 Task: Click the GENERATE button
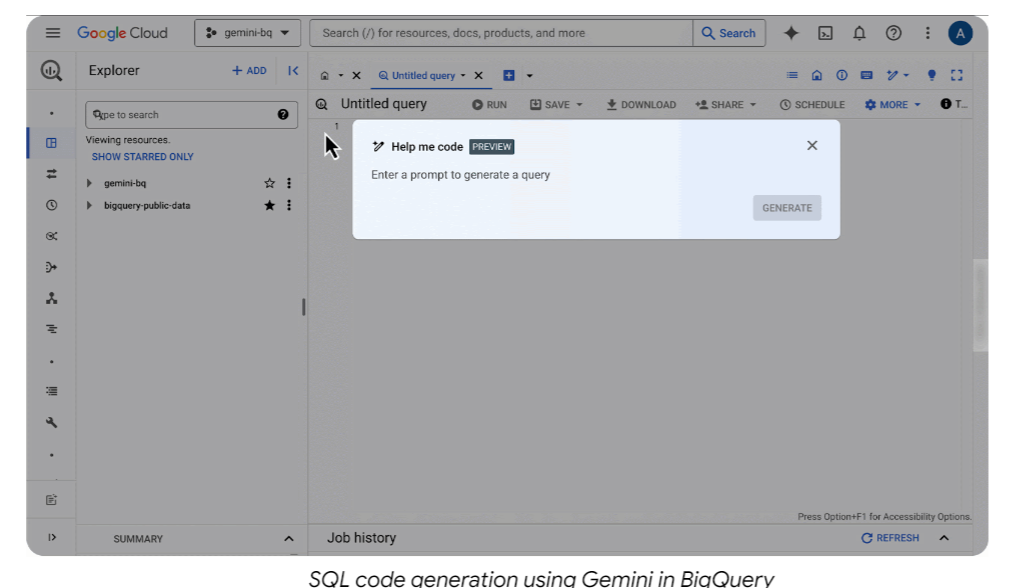click(787, 208)
